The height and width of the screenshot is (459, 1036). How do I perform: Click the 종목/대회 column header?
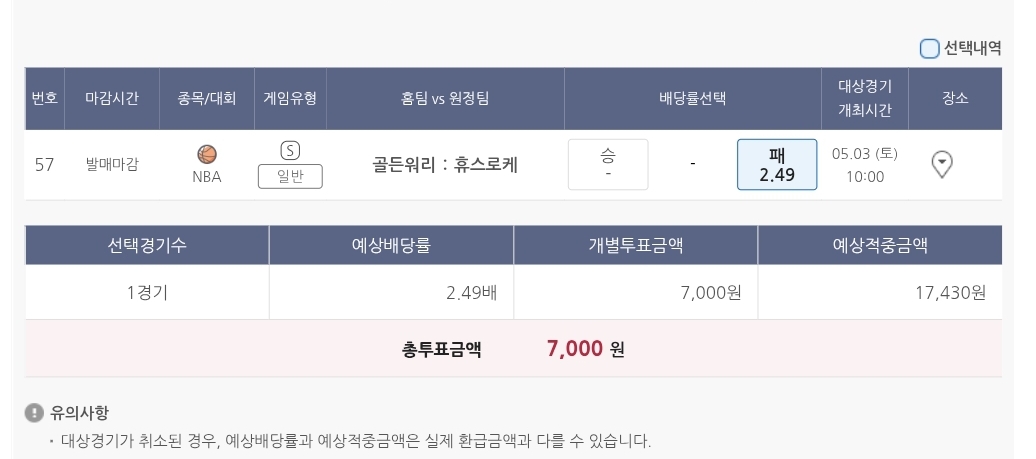[207, 98]
